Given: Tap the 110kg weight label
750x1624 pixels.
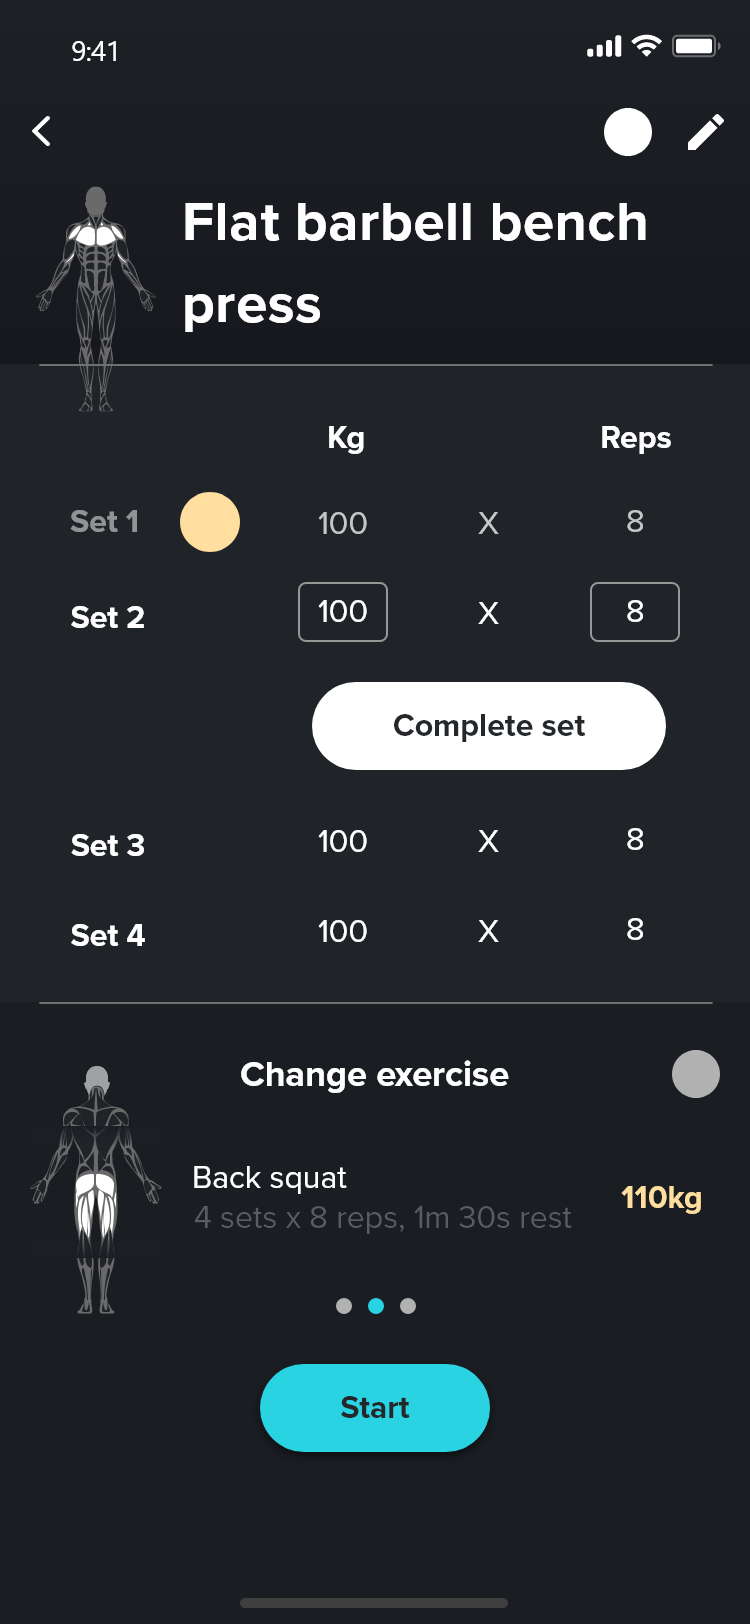Looking at the screenshot, I should [661, 1197].
